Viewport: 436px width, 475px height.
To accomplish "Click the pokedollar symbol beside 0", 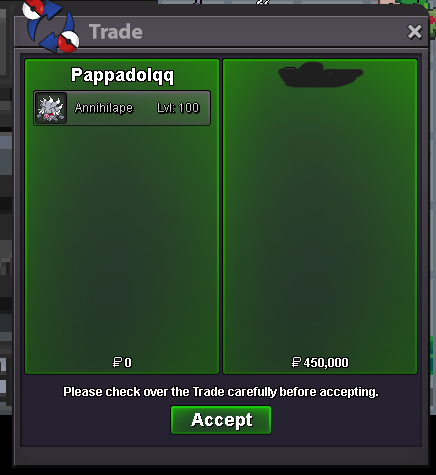I will pos(117,362).
